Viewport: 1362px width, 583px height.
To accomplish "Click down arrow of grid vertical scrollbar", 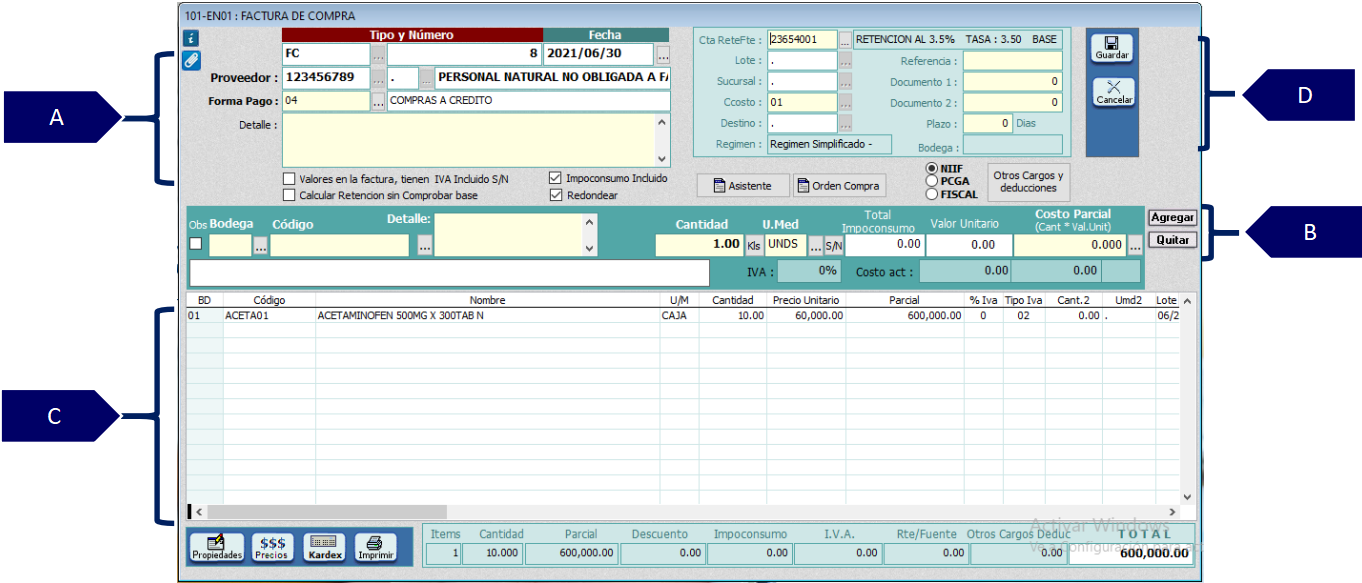I will (1187, 496).
